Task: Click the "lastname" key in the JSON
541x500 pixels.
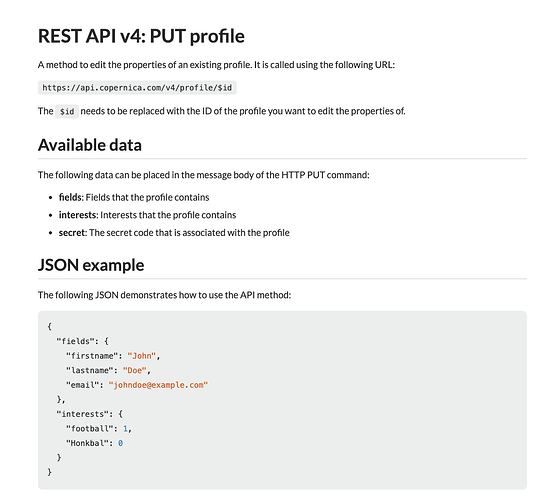Action: click(x=89, y=370)
